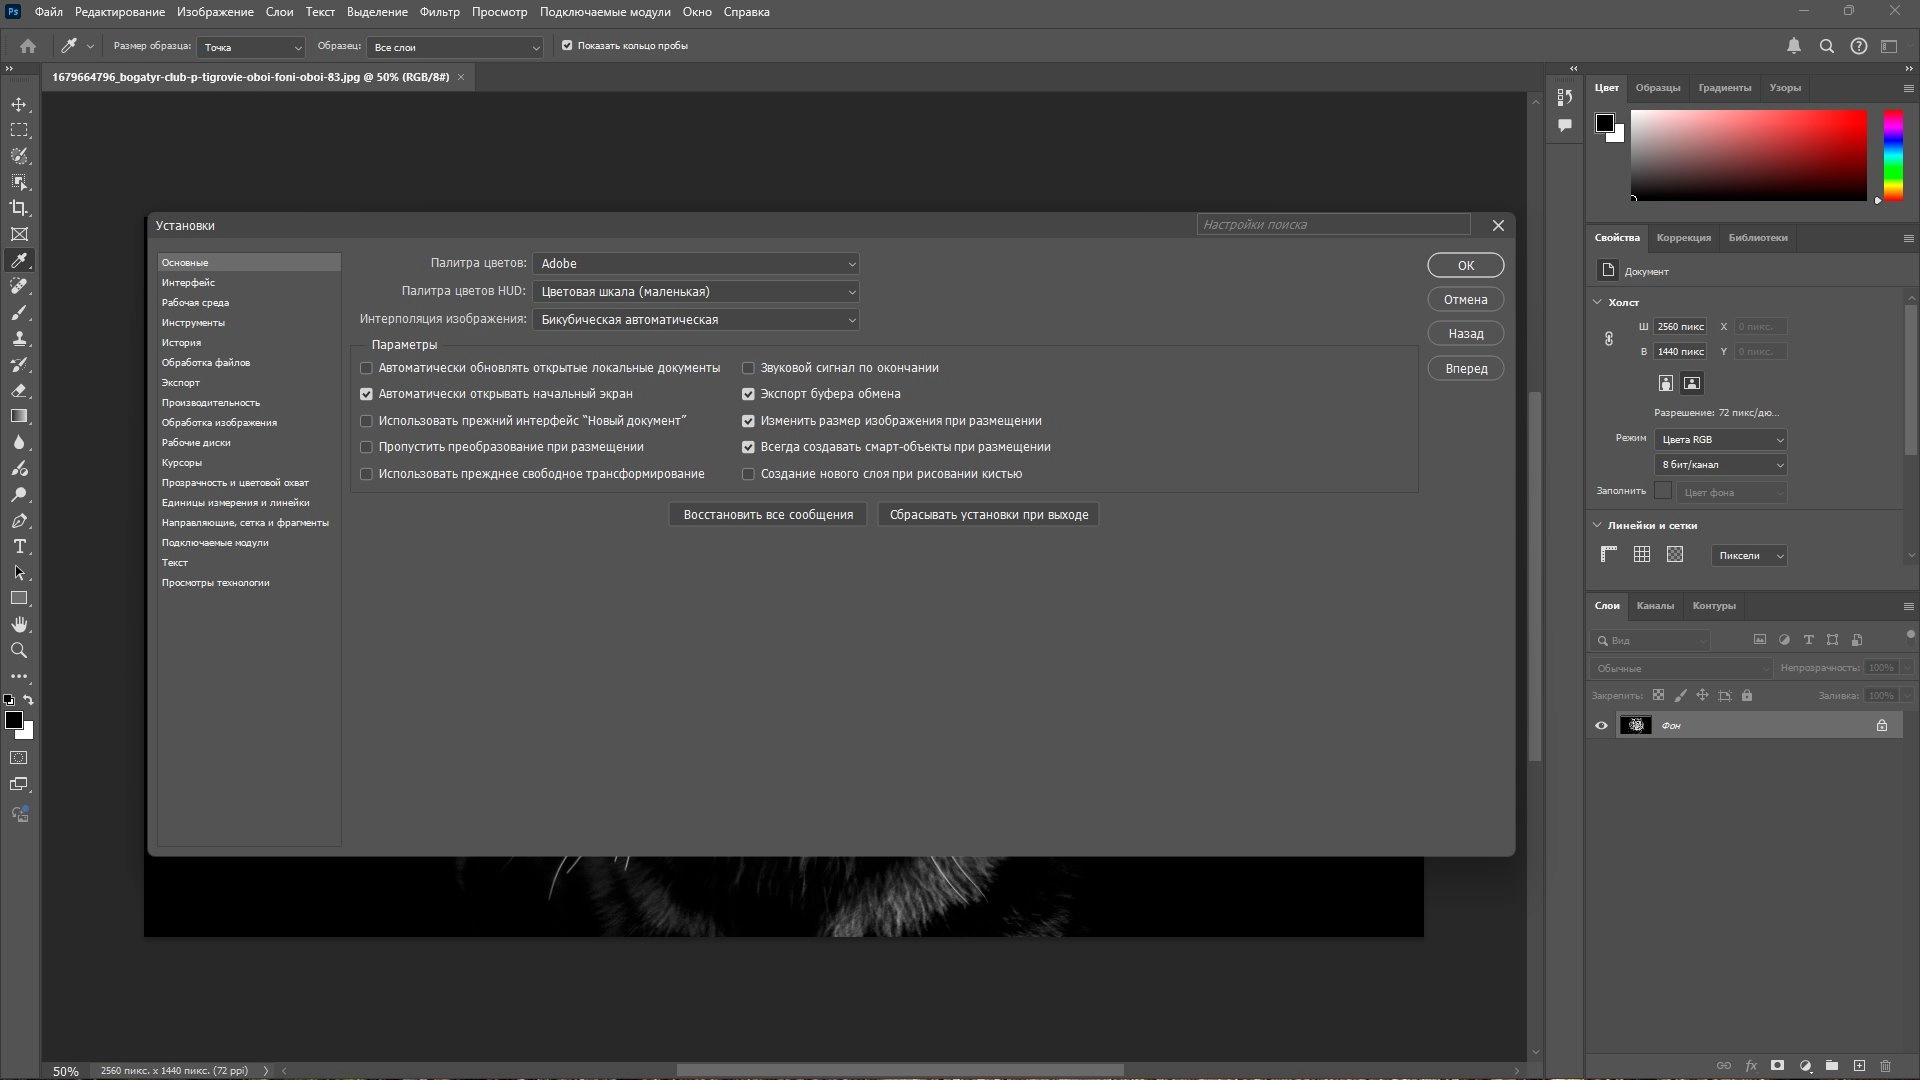Open the Фильтр menu

[x=439, y=12]
